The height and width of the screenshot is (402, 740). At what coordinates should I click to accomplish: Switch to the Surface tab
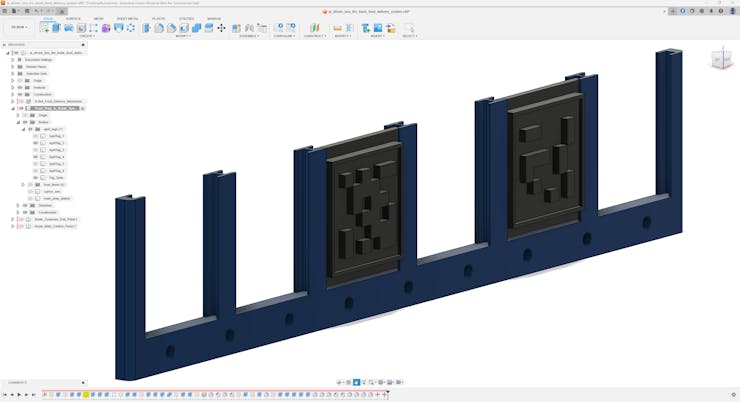[73, 18]
